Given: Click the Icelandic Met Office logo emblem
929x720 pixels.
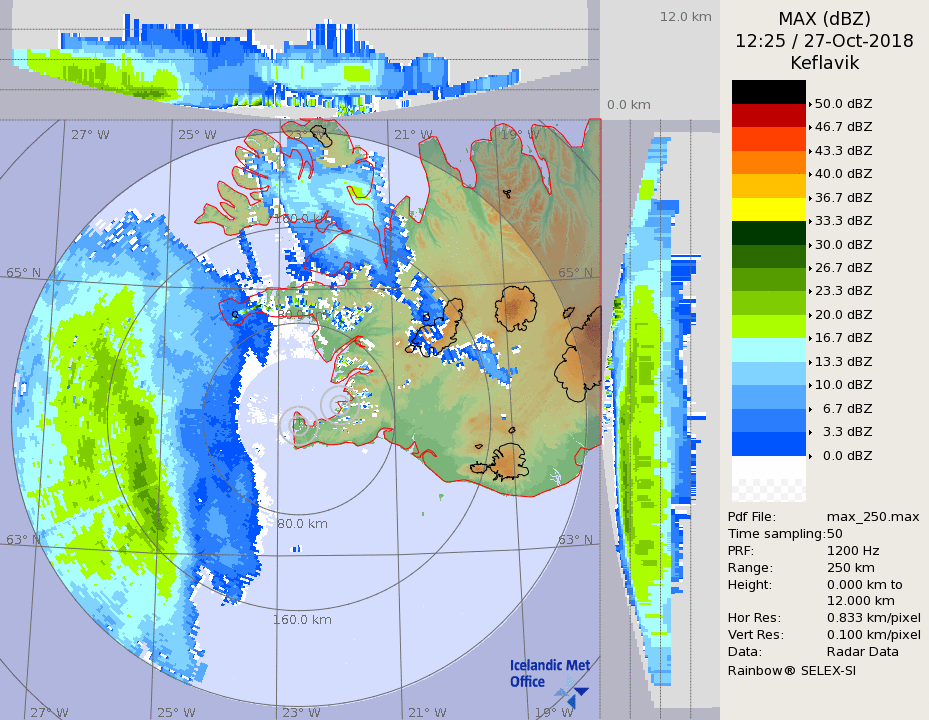Looking at the screenshot, I should (574, 689).
